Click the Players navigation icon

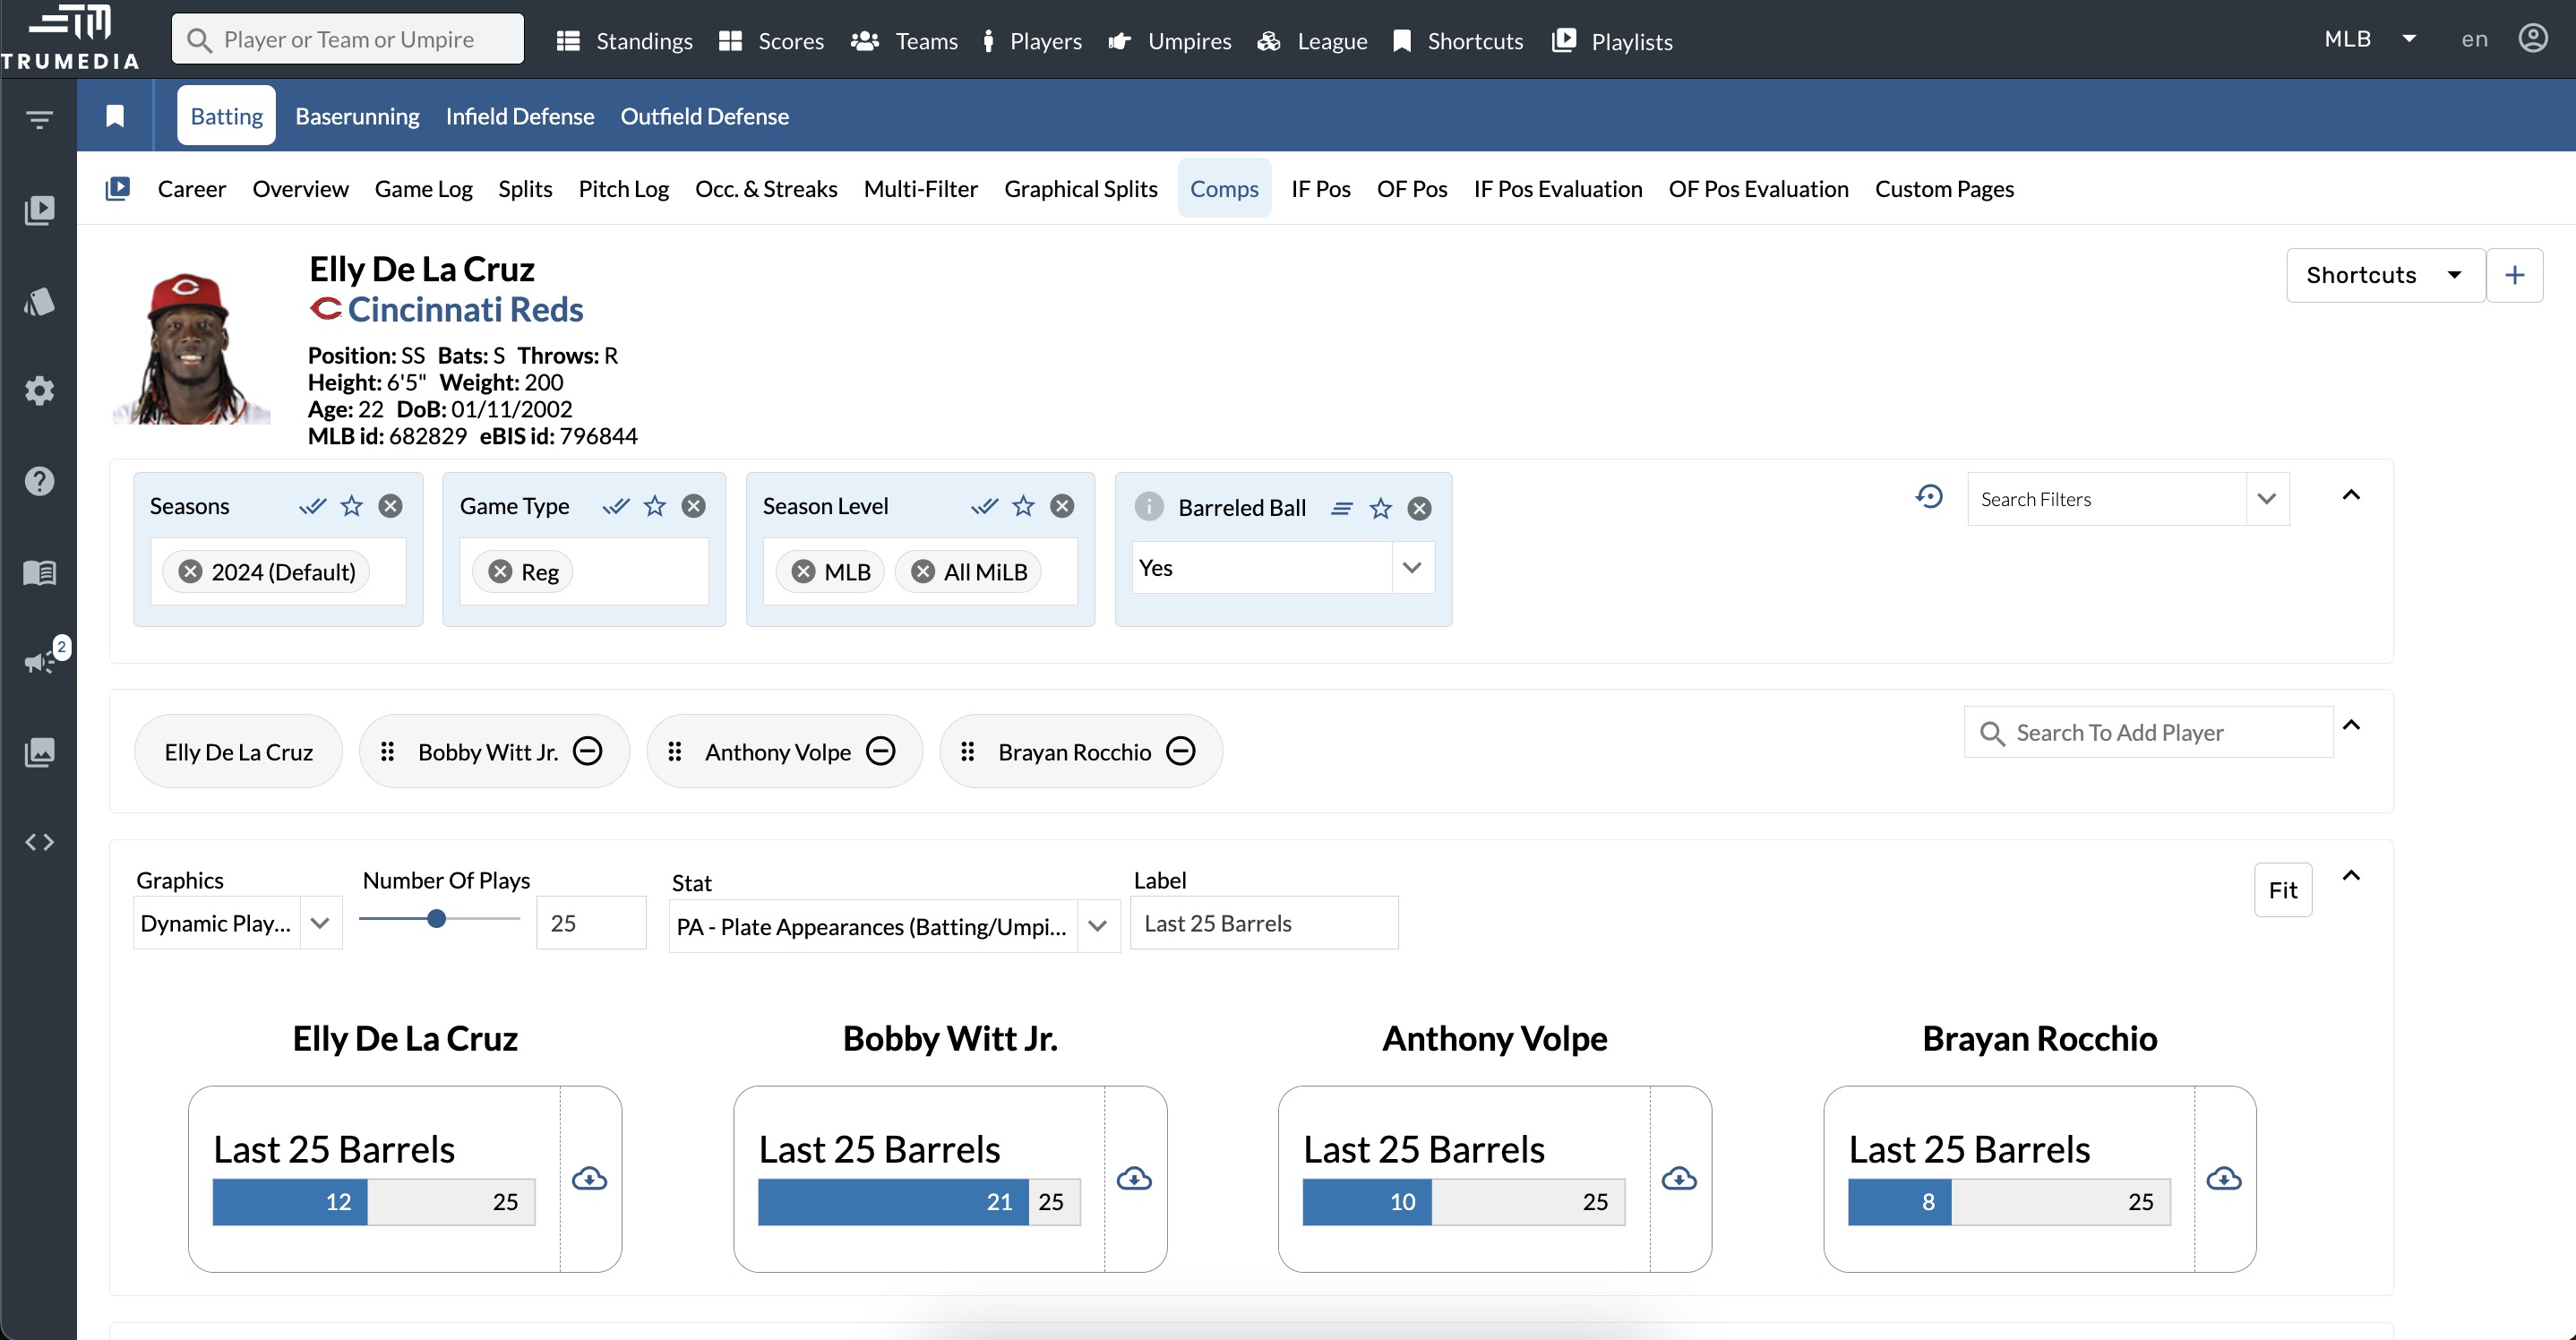pyautogui.click(x=988, y=39)
